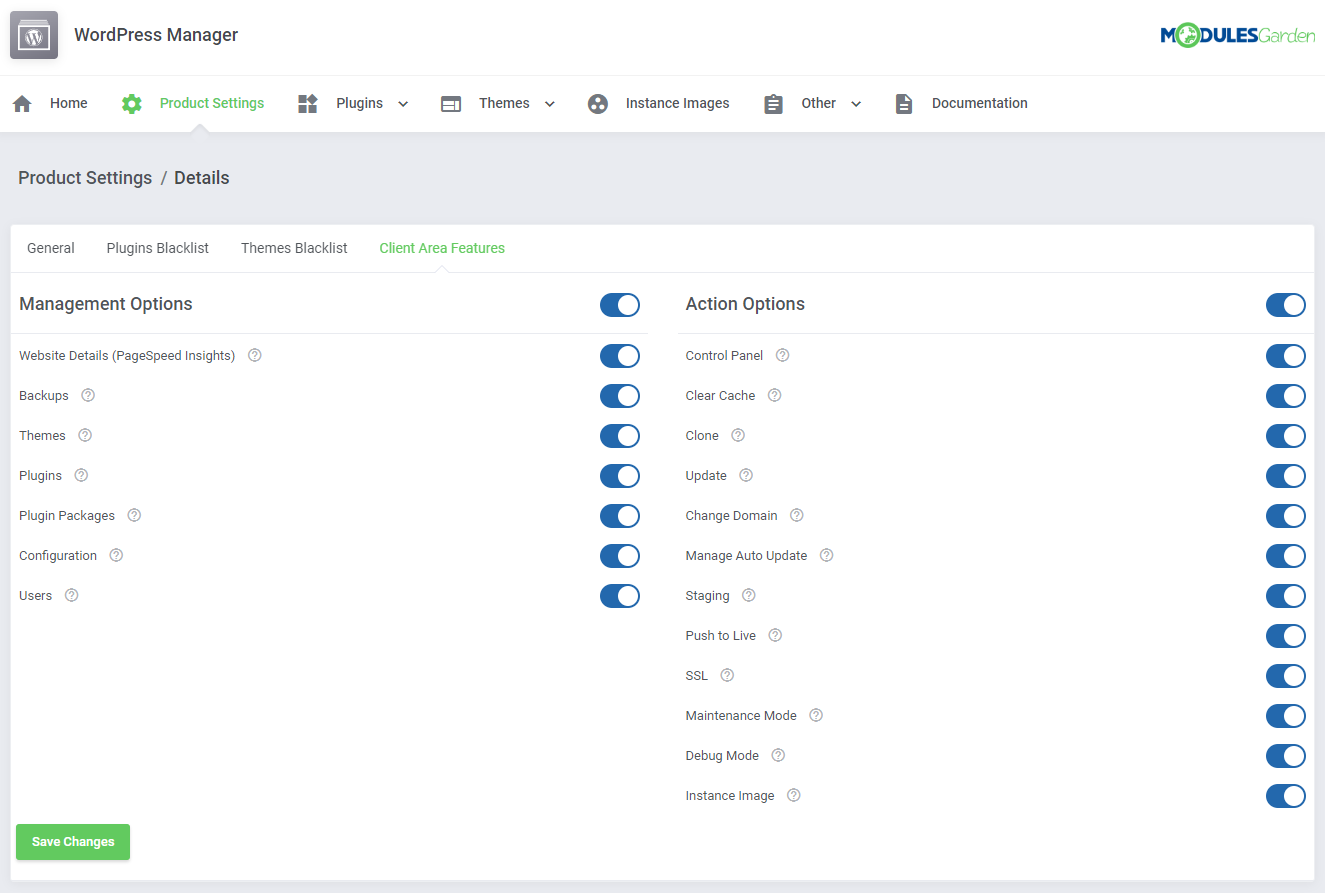Open help icon next to Instance Image option
The height and width of the screenshot is (893, 1325).
point(794,795)
